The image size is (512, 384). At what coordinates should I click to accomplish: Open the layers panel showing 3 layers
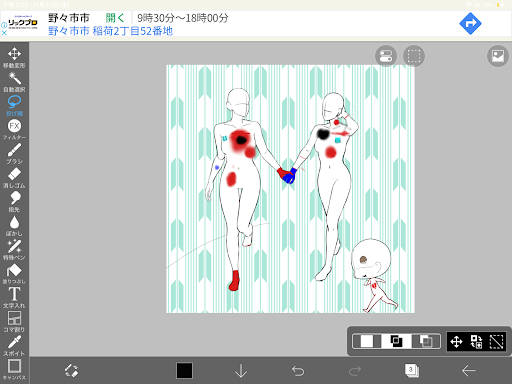click(x=412, y=370)
